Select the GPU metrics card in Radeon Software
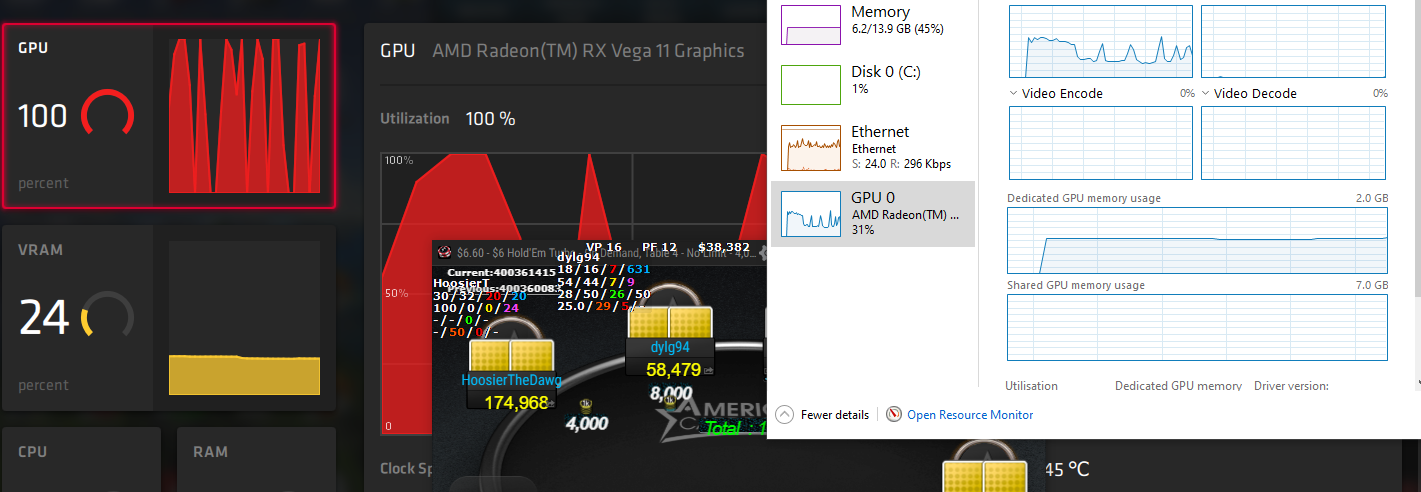 tap(168, 115)
